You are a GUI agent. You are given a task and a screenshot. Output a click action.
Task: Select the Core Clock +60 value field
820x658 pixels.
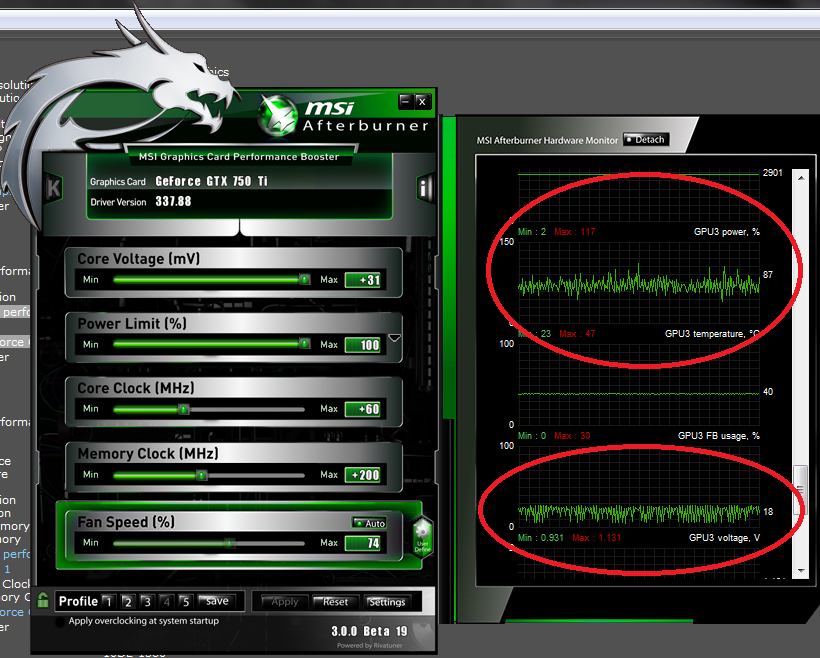(365, 409)
